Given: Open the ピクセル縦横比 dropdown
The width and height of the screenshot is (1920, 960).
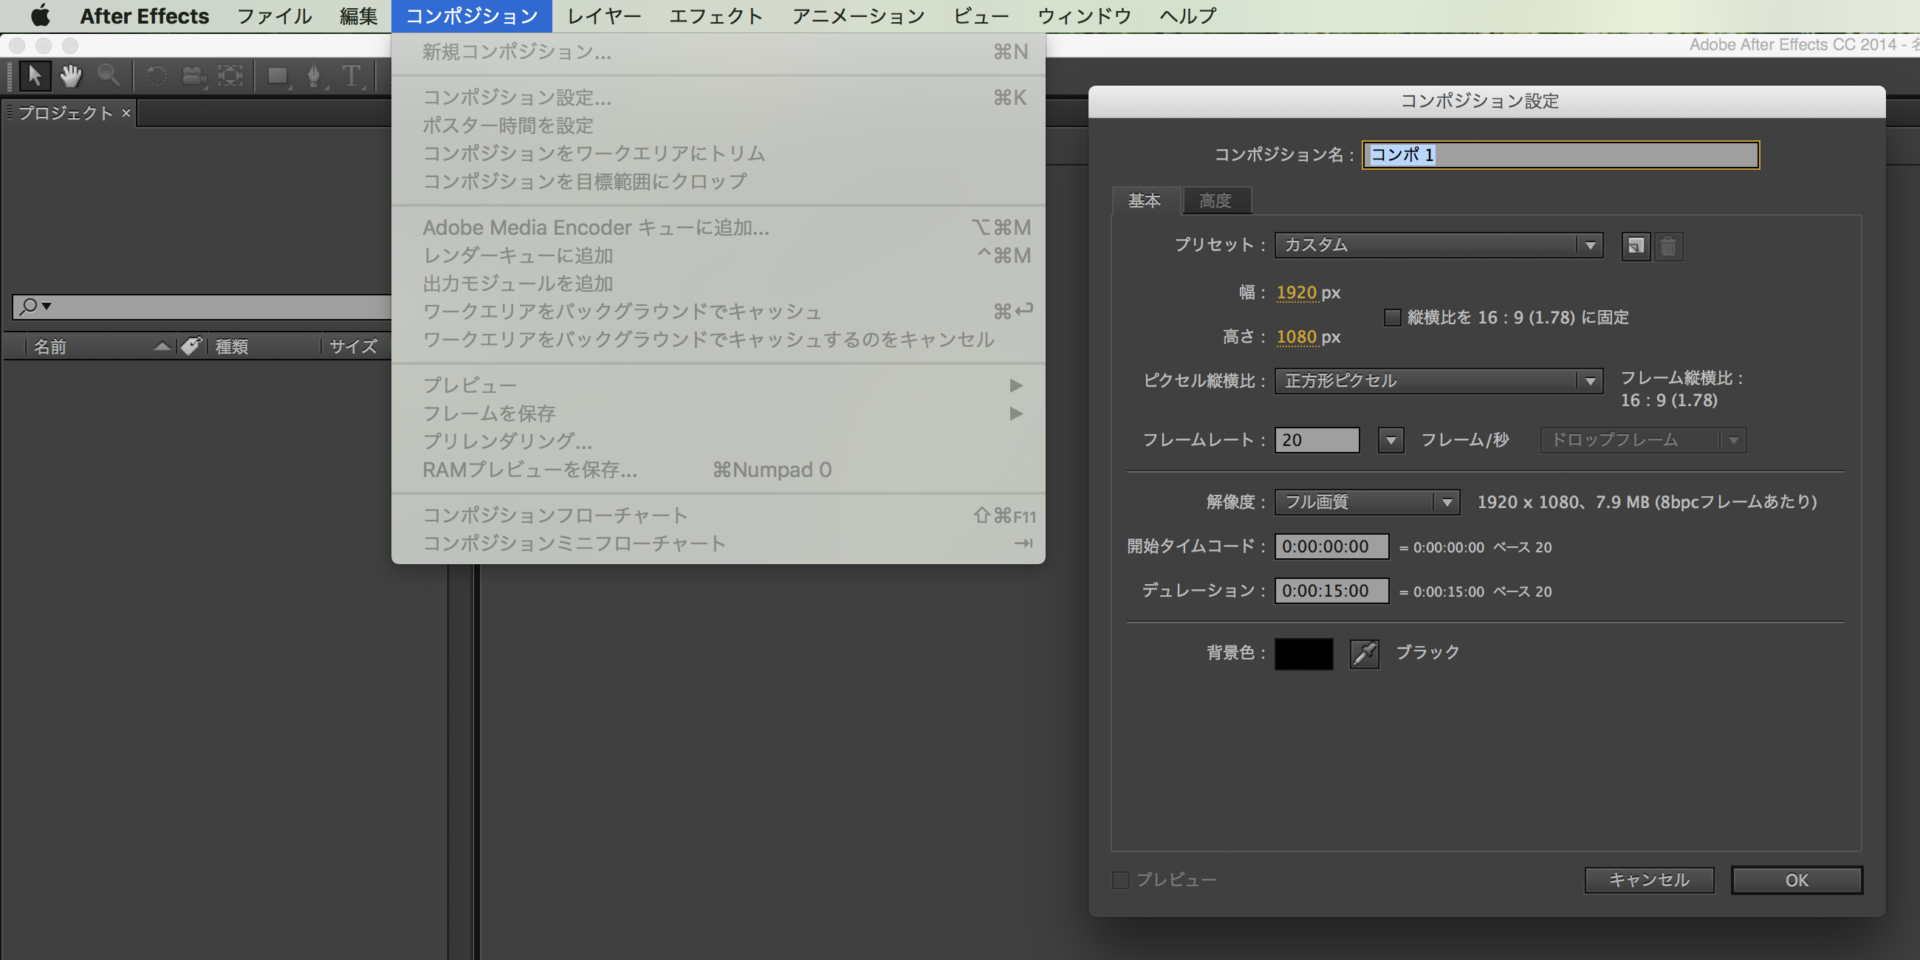Looking at the screenshot, I should (x=1438, y=381).
